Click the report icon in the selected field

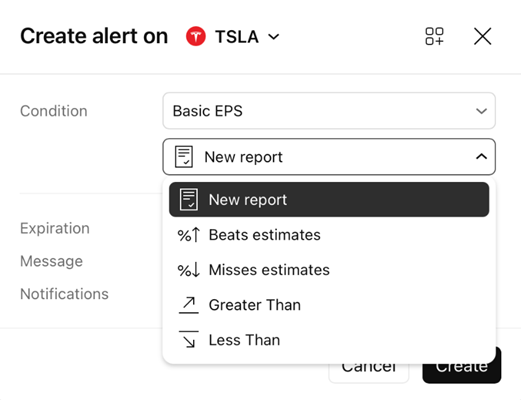click(x=184, y=156)
